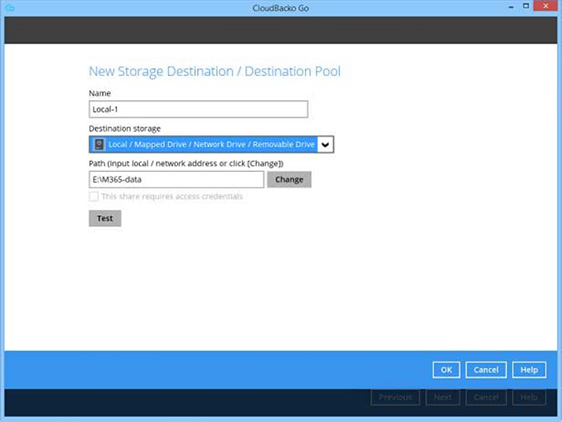Click the Test button
This screenshot has width=562, height=422.
(x=105, y=218)
